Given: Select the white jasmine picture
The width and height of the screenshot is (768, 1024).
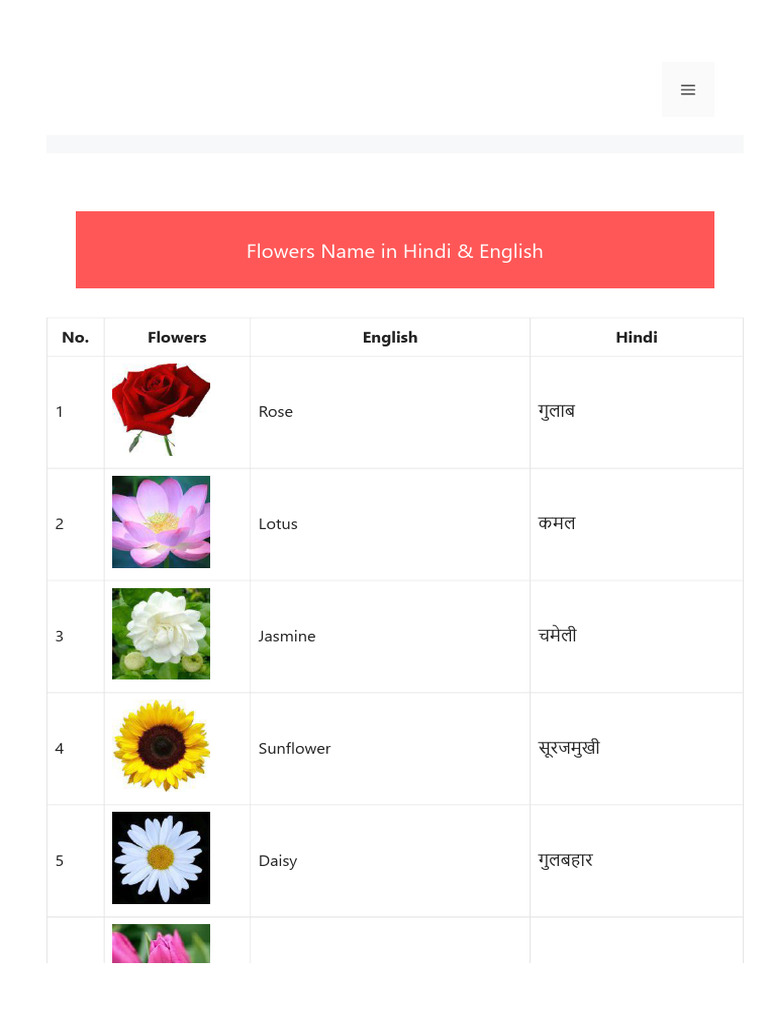Looking at the screenshot, I should click(161, 634).
